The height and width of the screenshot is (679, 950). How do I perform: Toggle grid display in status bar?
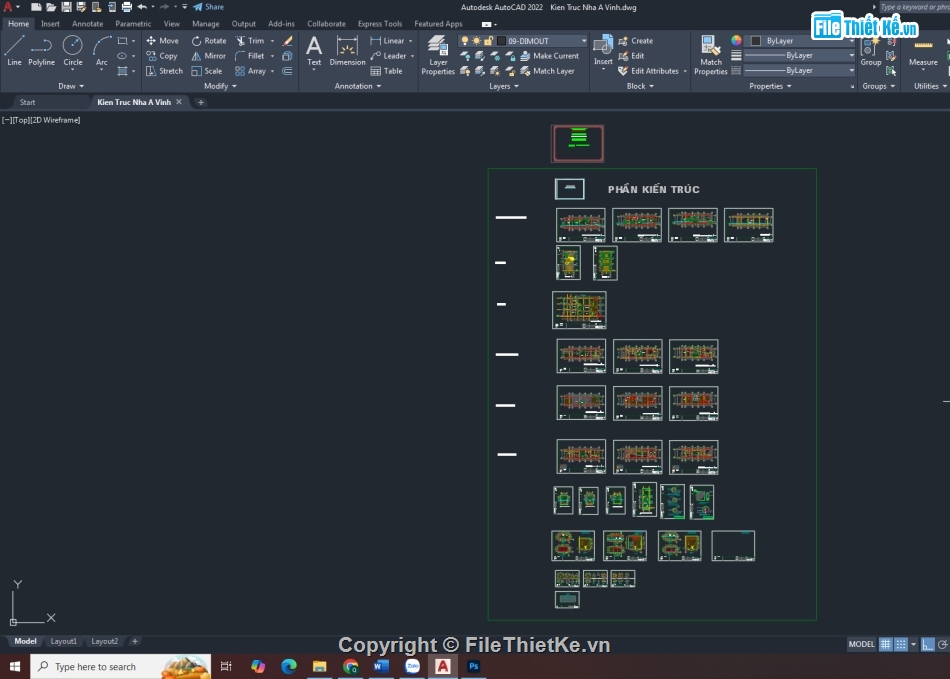pos(885,644)
